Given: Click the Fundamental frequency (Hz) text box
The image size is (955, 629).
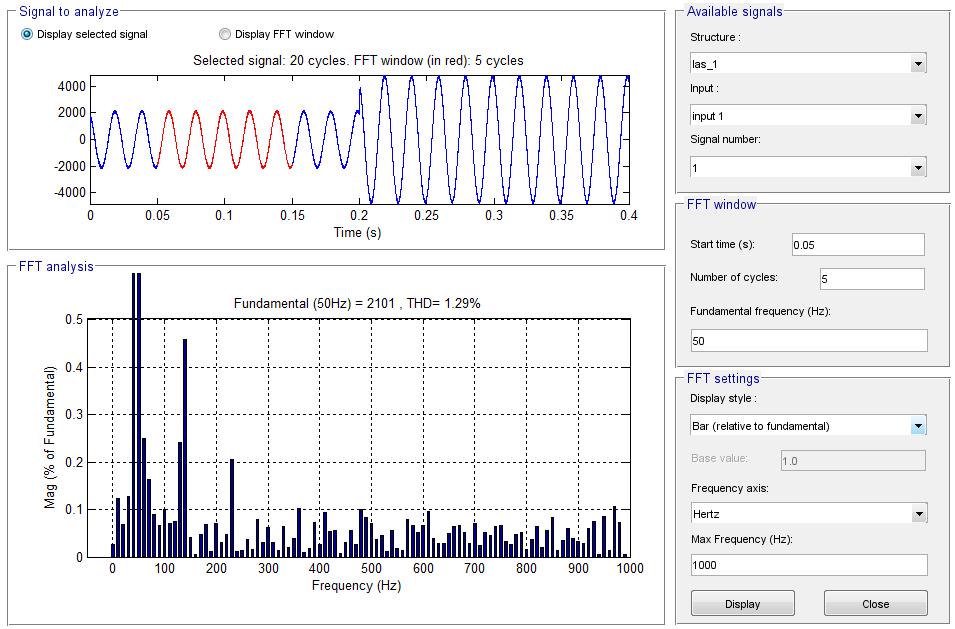Looking at the screenshot, I should [x=808, y=341].
